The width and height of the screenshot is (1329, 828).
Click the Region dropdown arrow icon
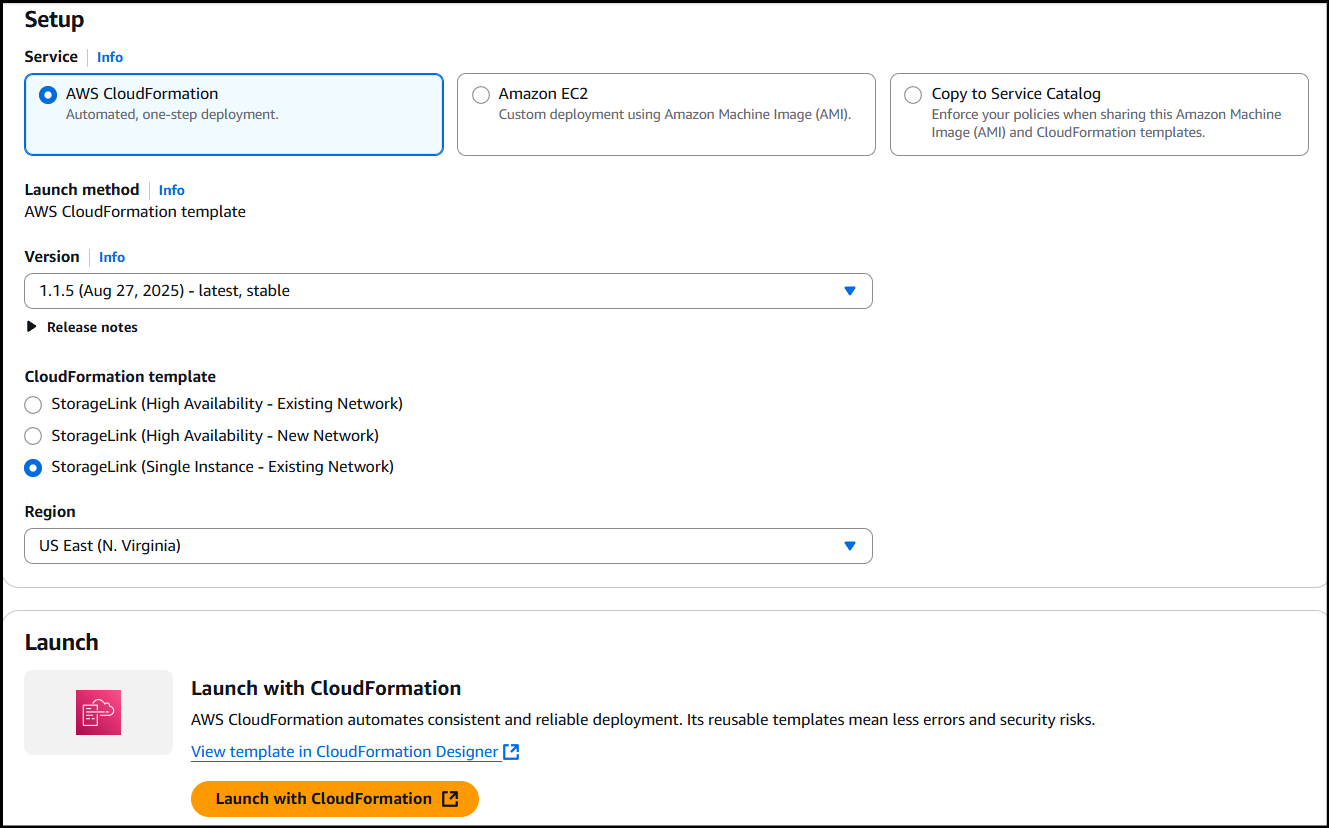click(x=850, y=546)
